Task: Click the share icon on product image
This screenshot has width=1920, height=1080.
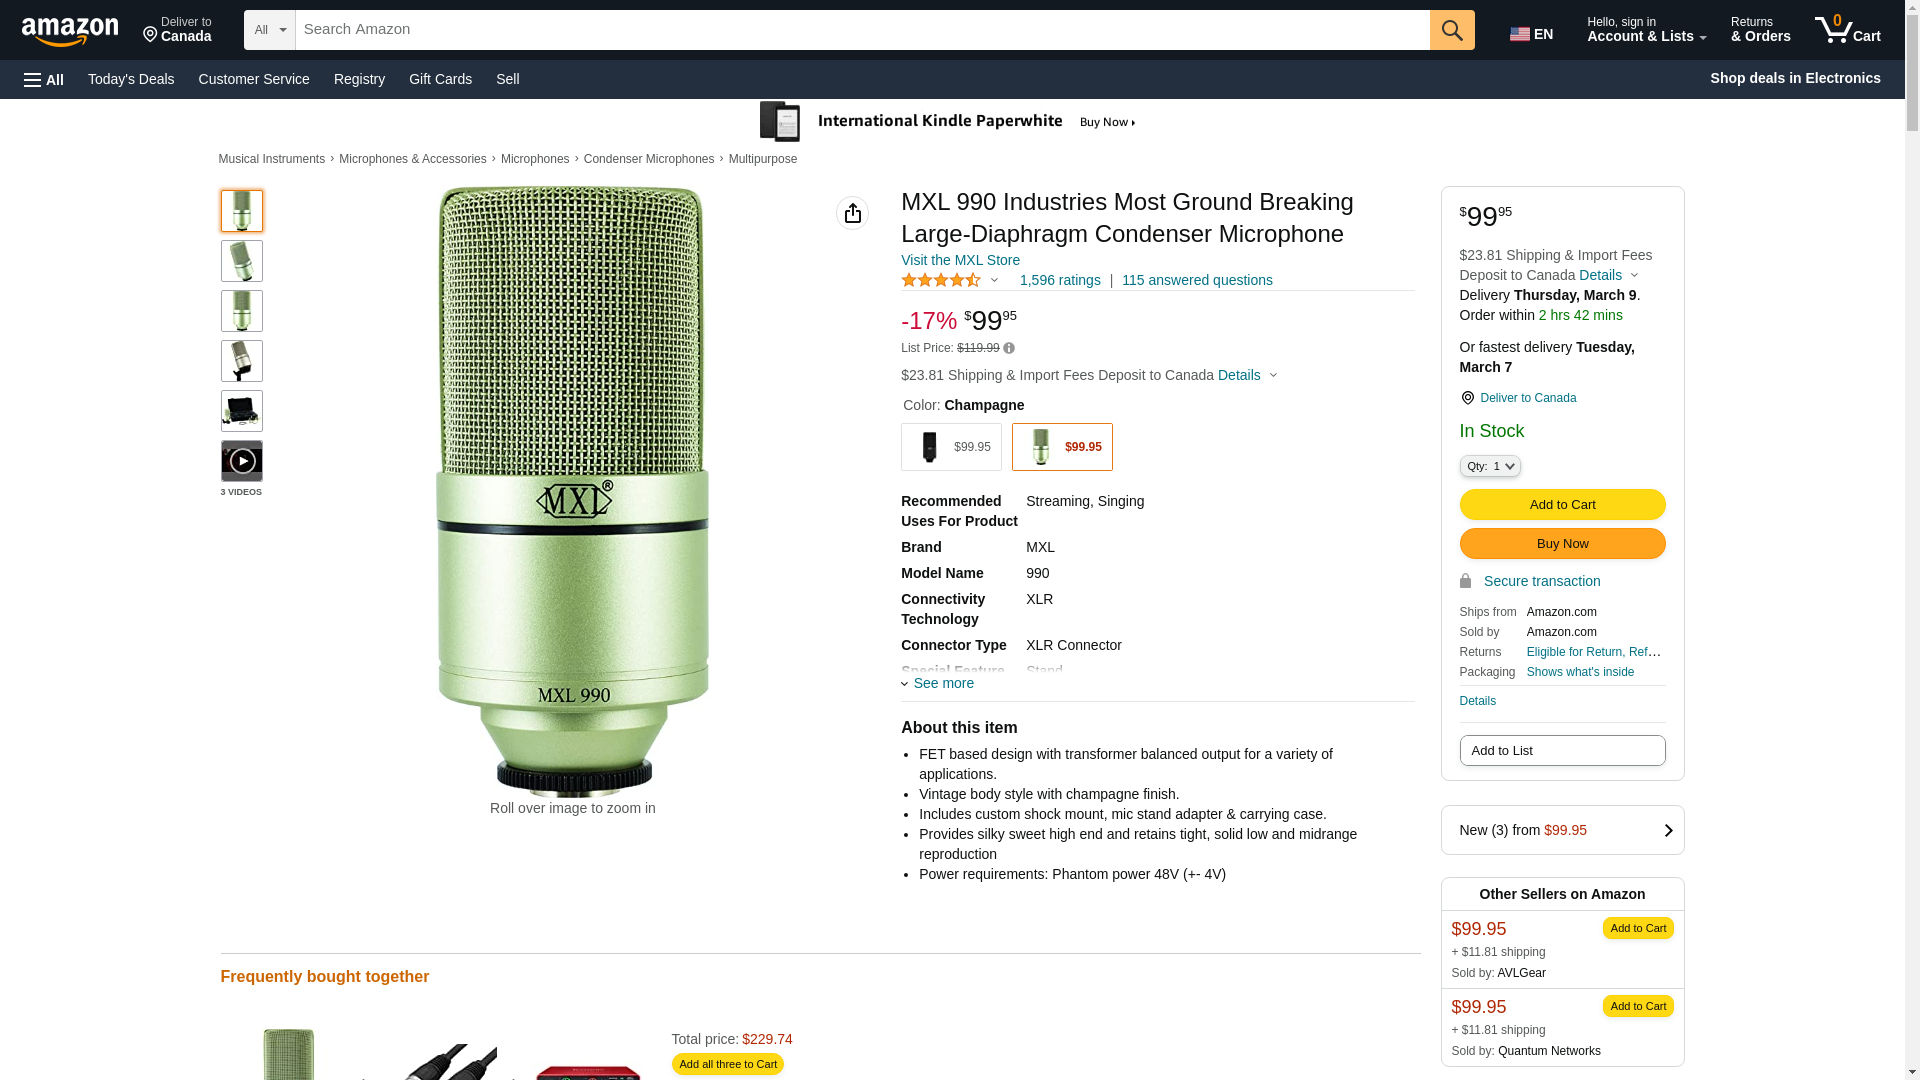Action: (x=852, y=213)
